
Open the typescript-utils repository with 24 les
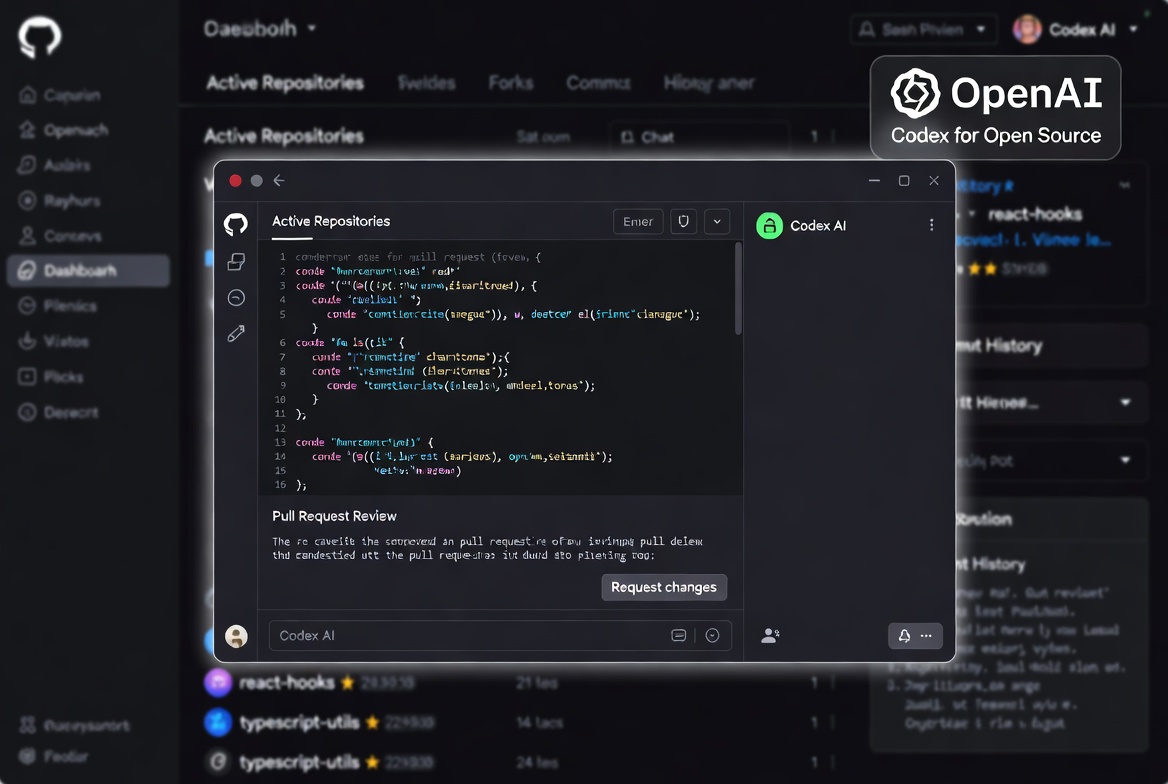tap(521, 762)
